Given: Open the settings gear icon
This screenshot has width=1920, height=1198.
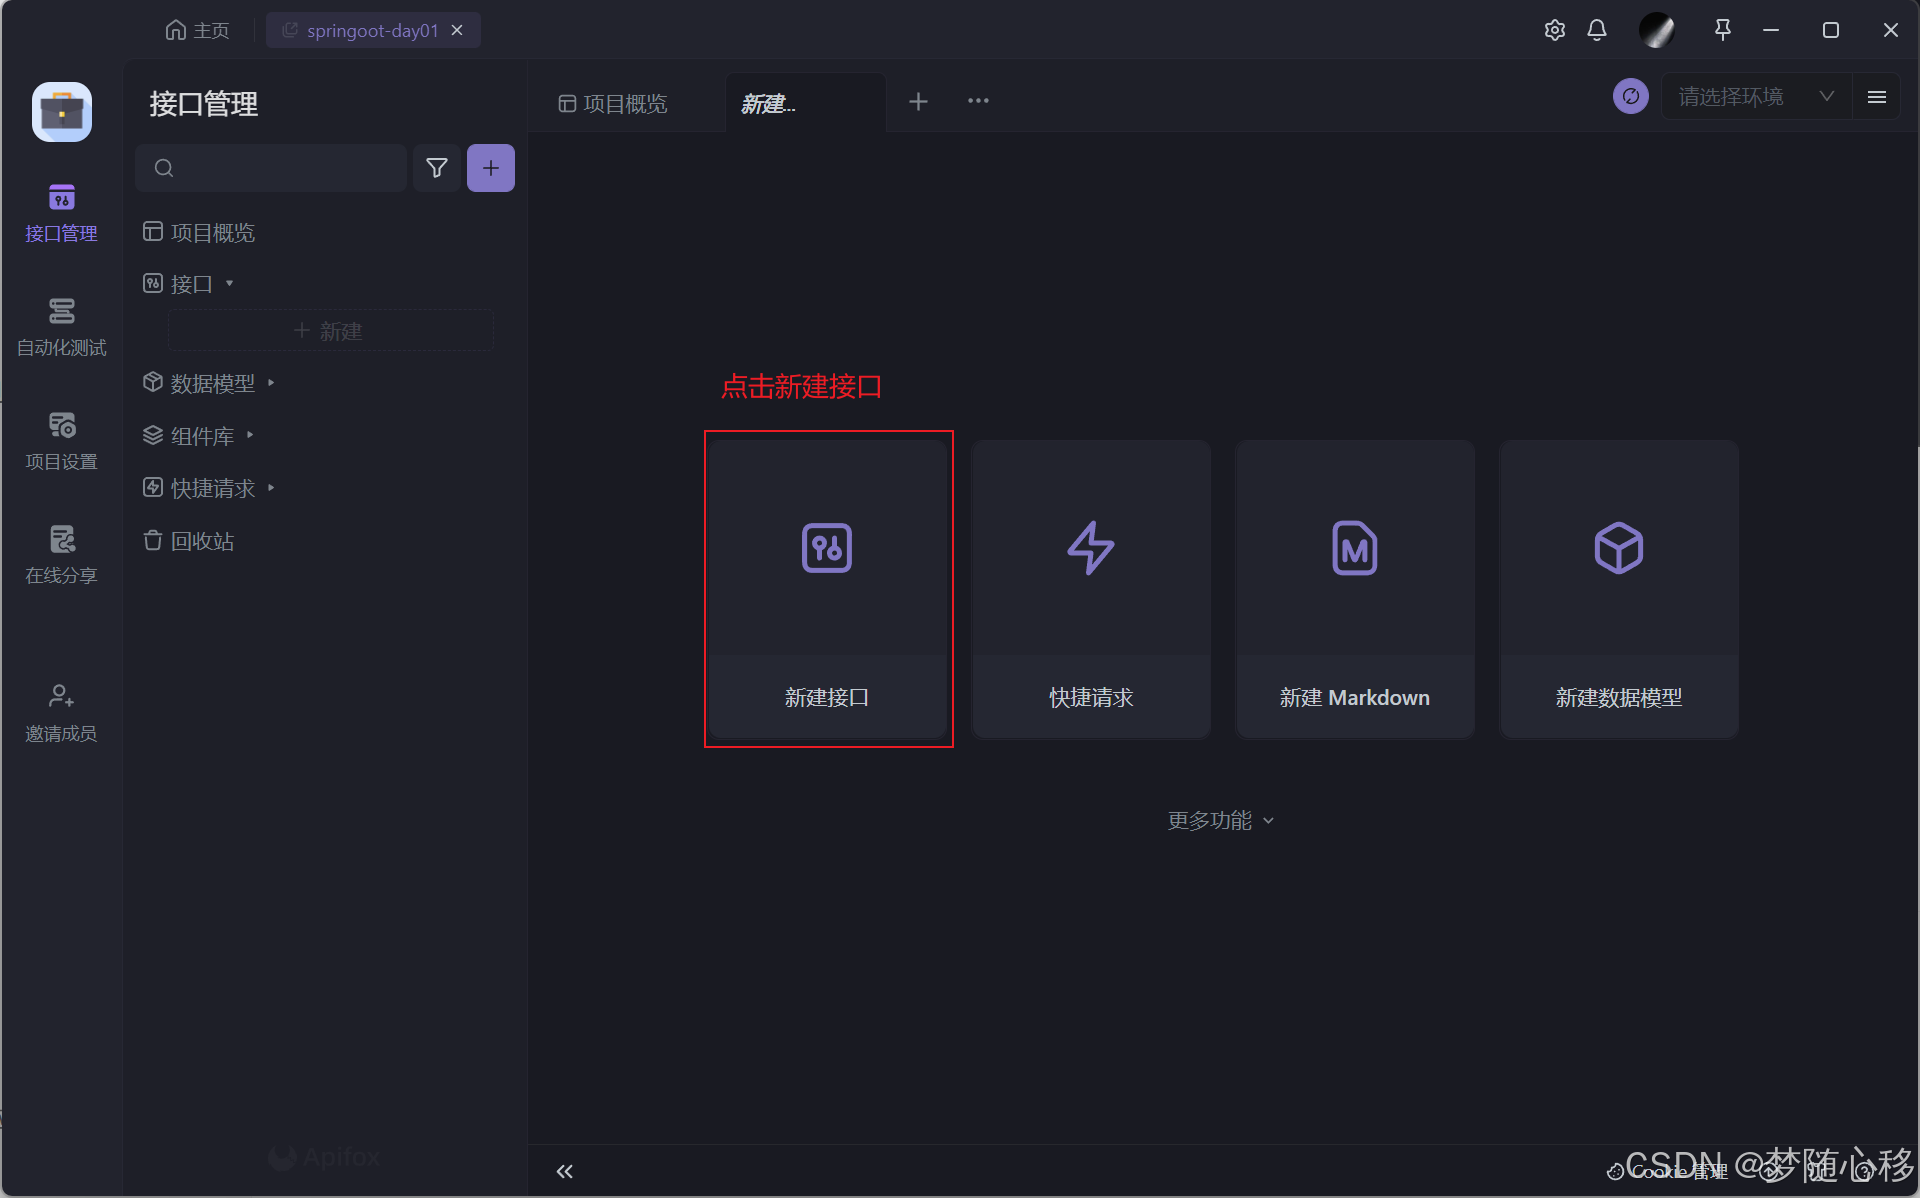Looking at the screenshot, I should tap(1554, 30).
